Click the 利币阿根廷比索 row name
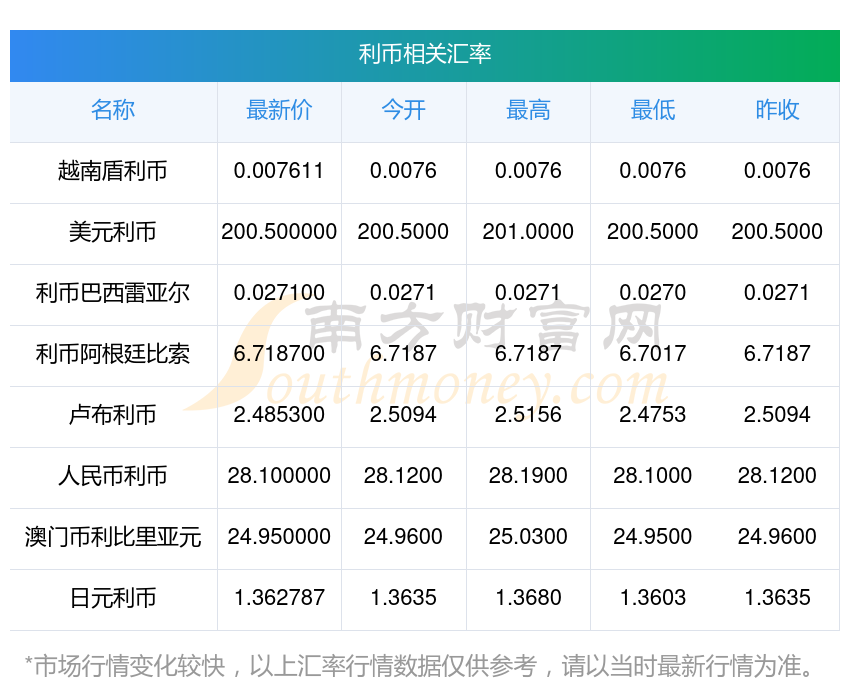 click(113, 354)
